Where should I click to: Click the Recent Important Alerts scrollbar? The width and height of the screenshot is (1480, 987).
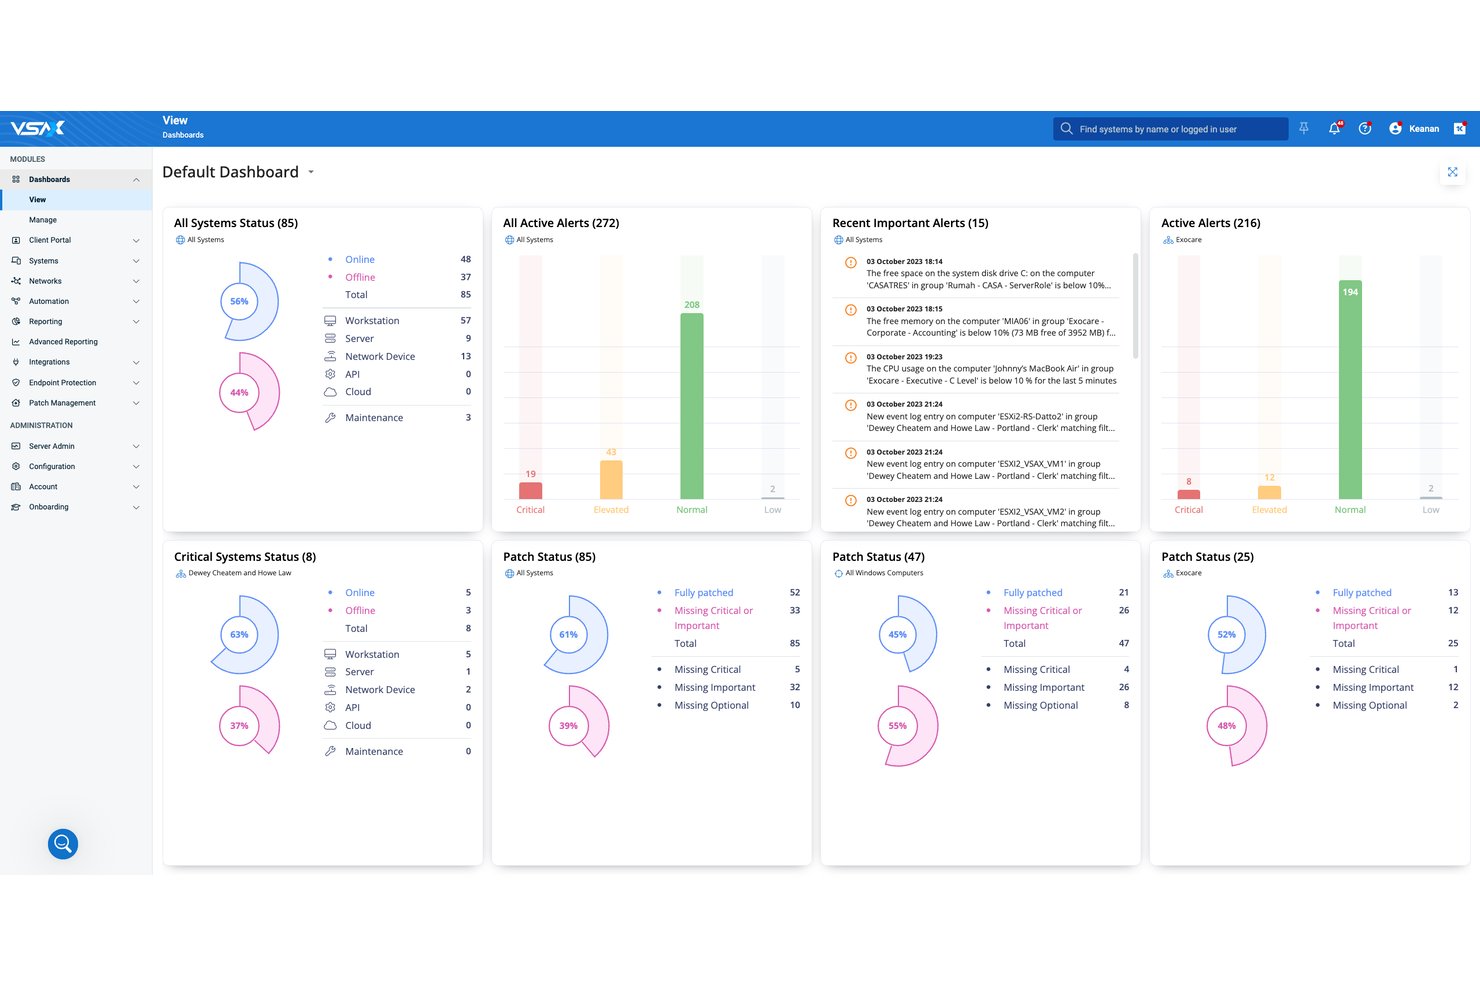(1135, 306)
